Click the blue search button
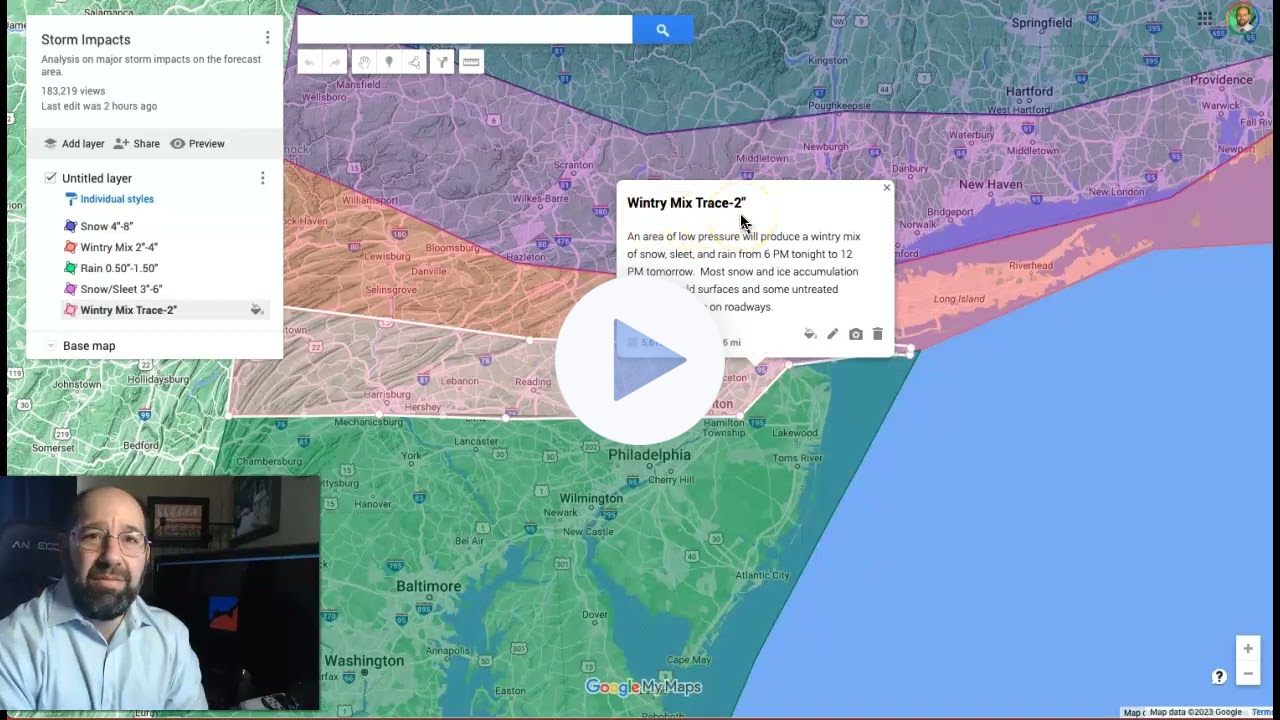This screenshot has height=720, width=1280. pos(662,30)
